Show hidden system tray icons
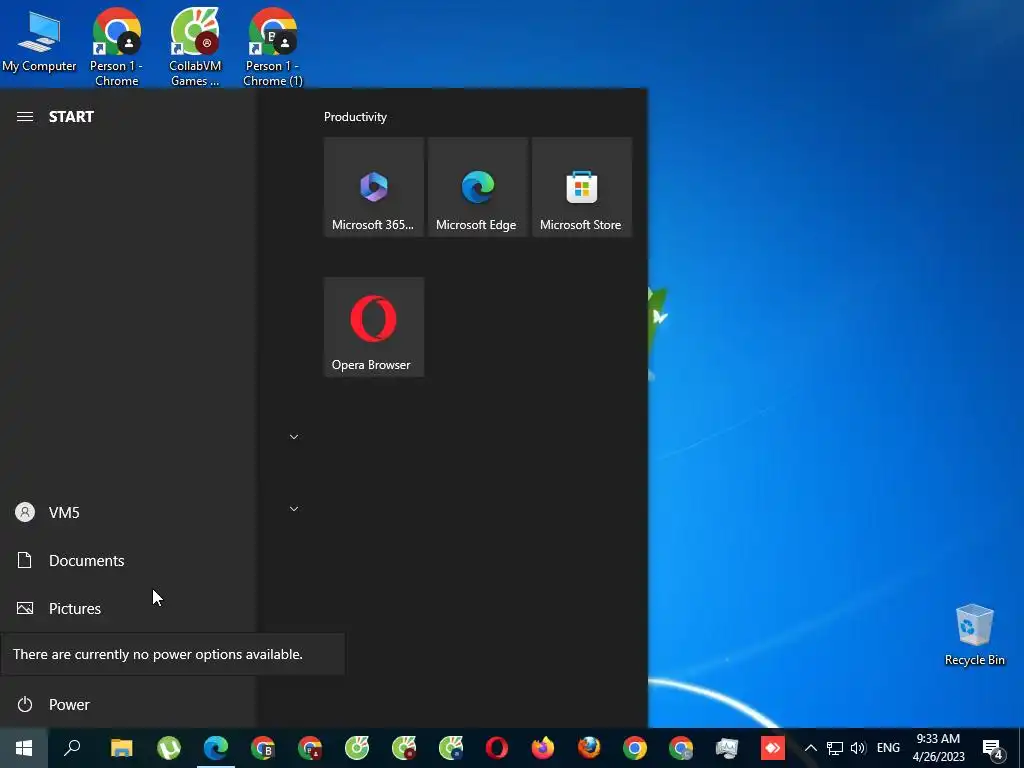Image resolution: width=1024 pixels, height=768 pixels. click(x=810, y=748)
